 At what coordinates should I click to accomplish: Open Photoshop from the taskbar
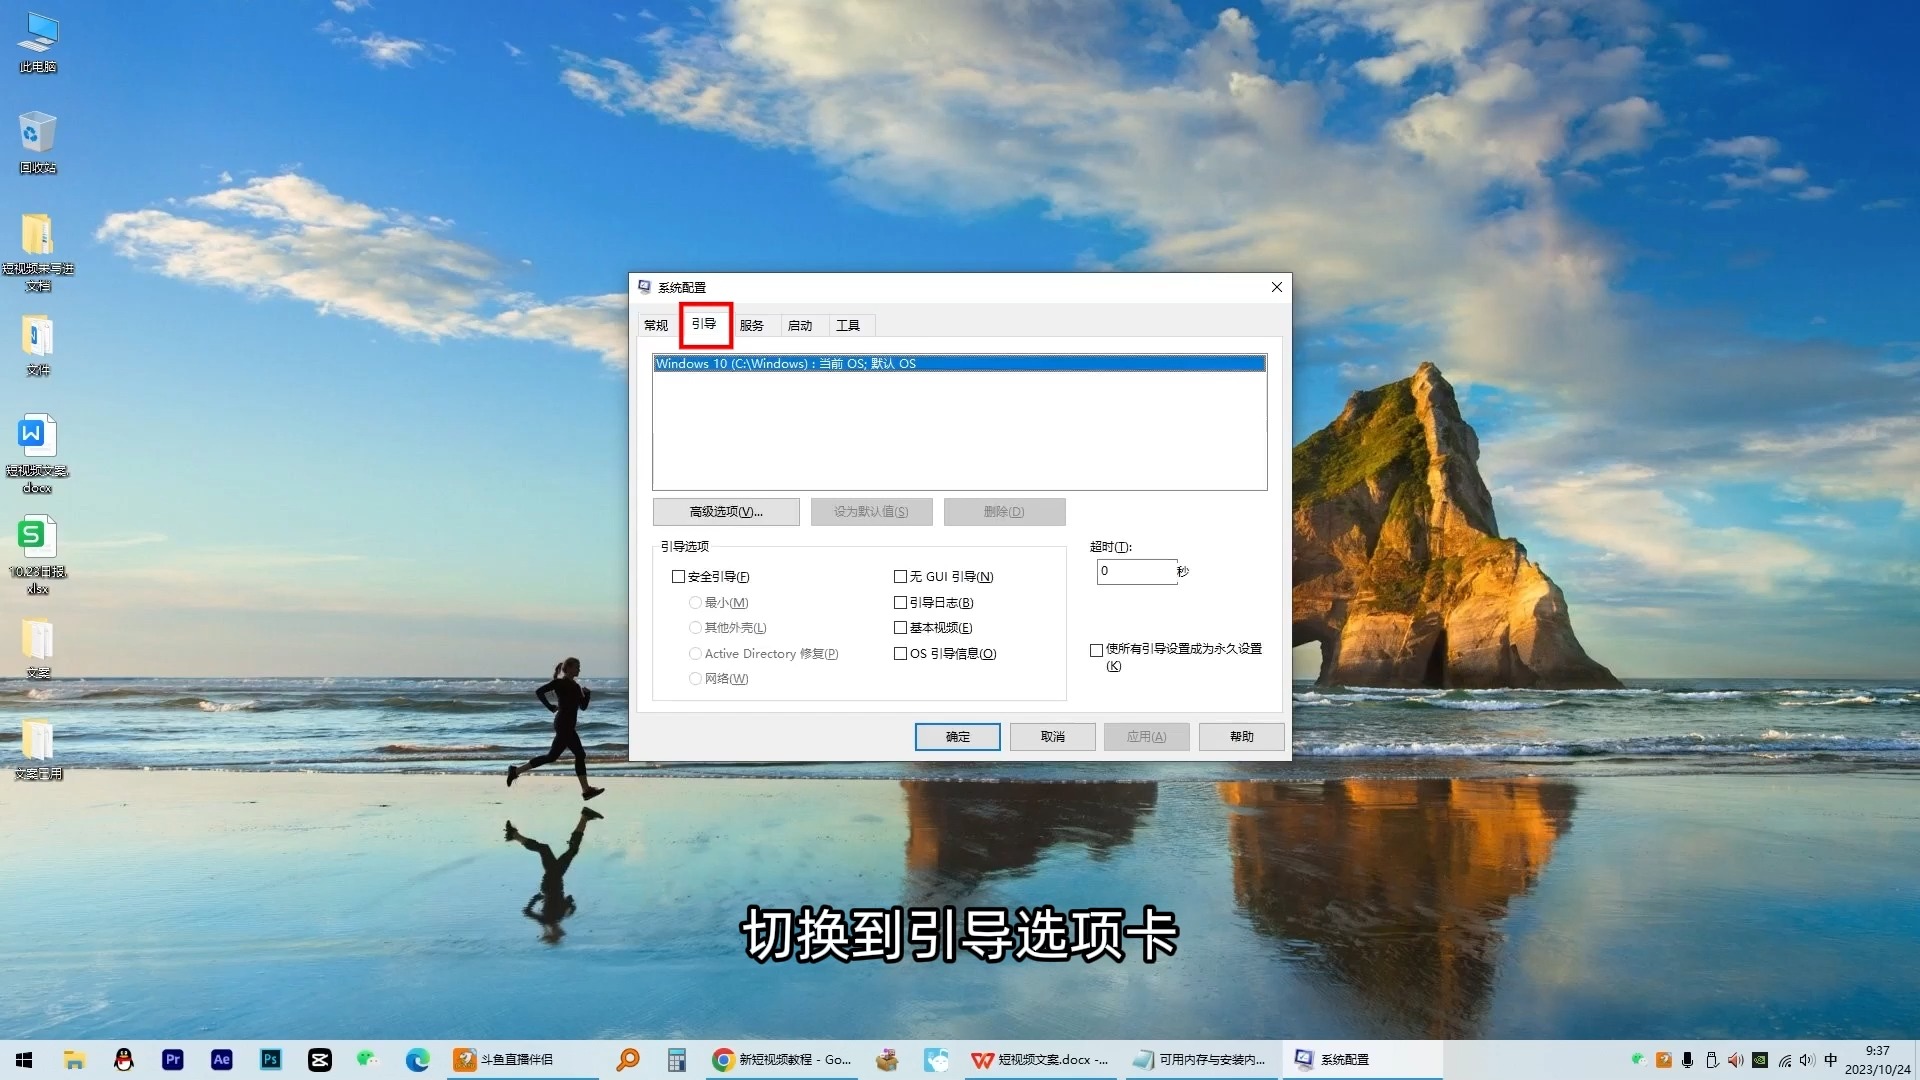pos(270,1059)
